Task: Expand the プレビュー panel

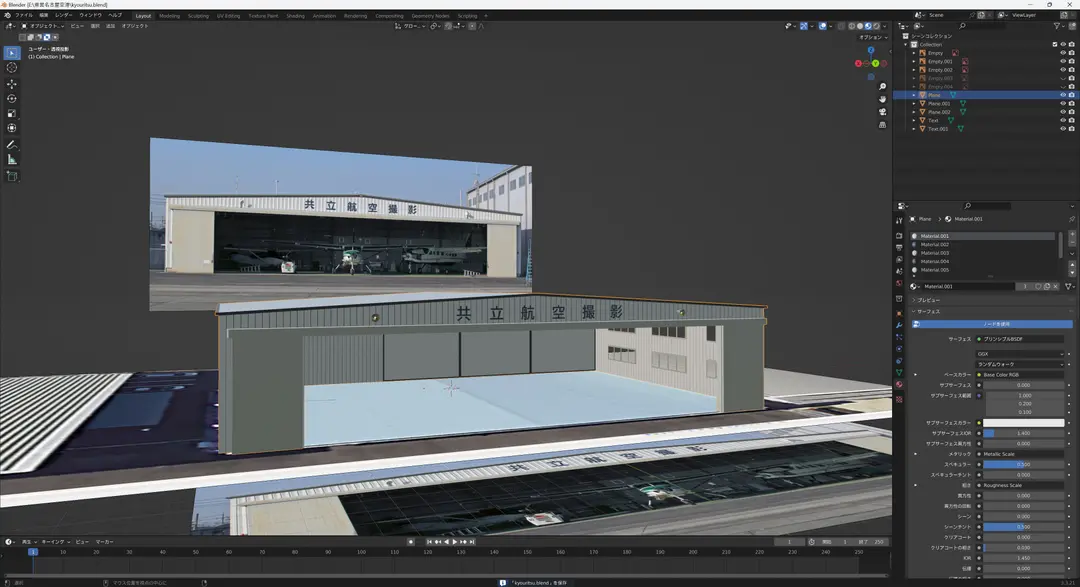Action: click(x=927, y=300)
